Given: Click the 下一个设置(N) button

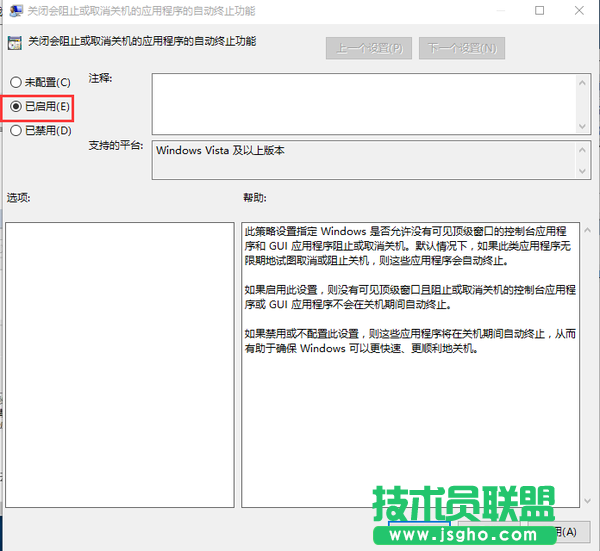Looking at the screenshot, I should [x=462, y=48].
